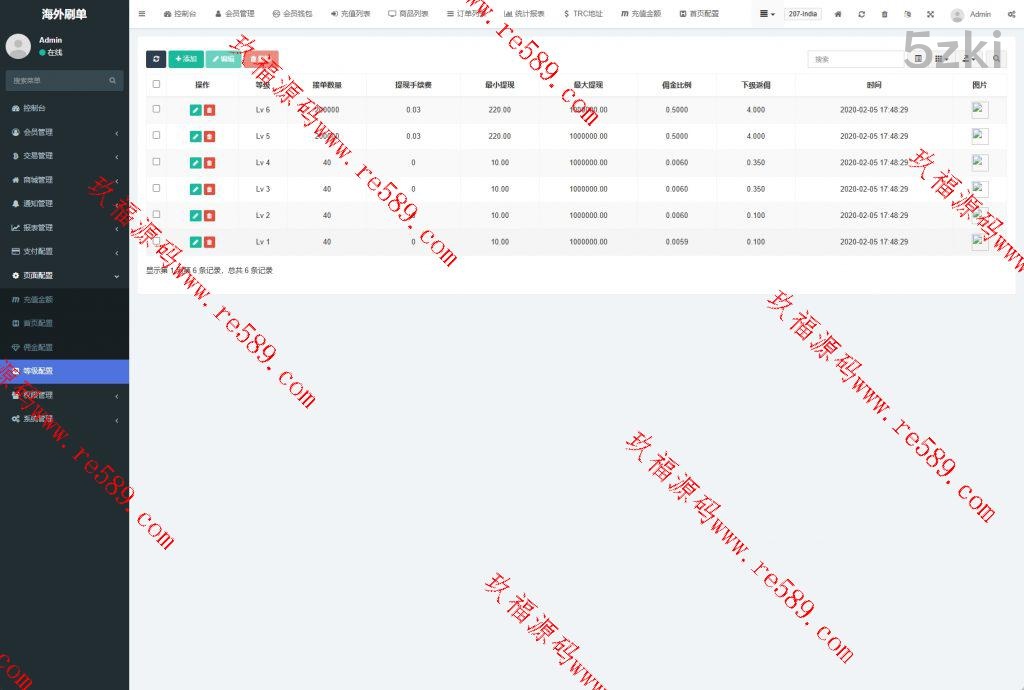Open the settings cogs icon top right
This screenshot has width=1024, height=690.
(1011, 14)
